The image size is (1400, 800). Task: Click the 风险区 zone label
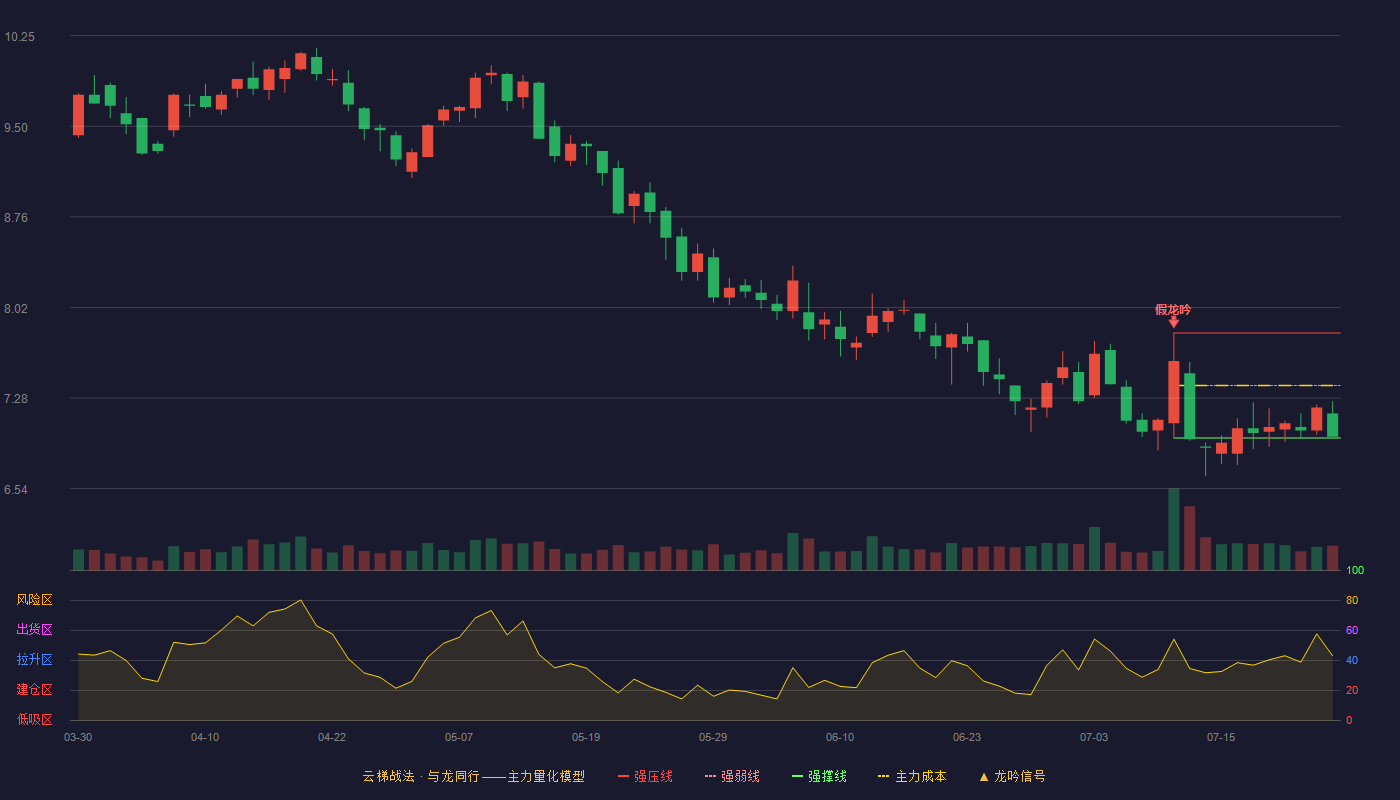(x=34, y=600)
